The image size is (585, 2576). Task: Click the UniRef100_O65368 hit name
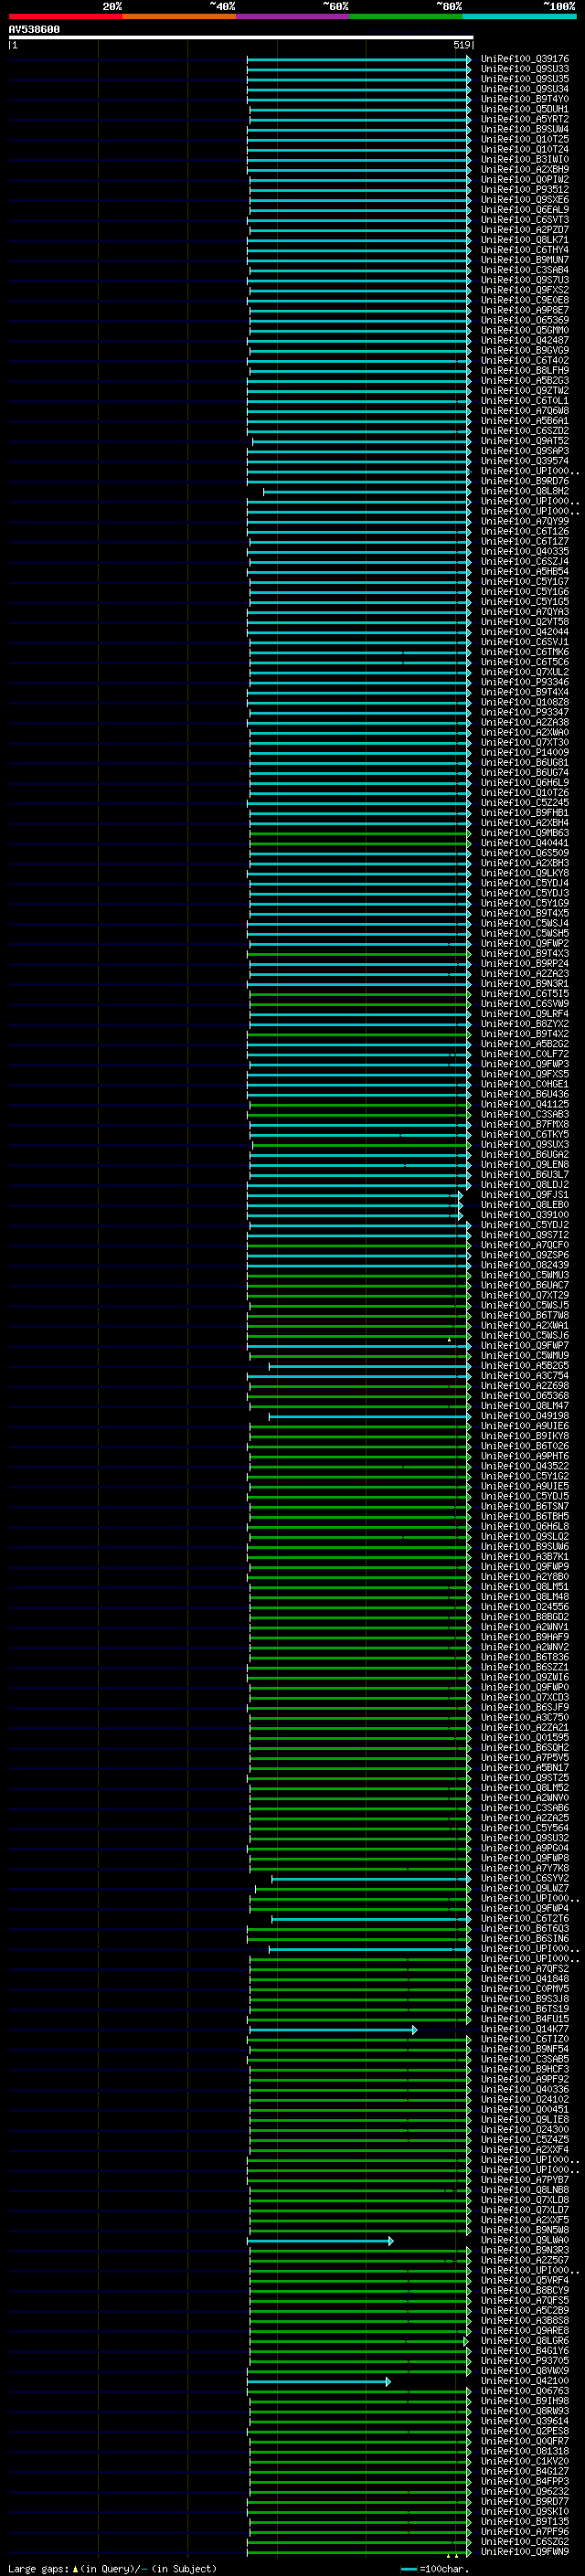[525, 1396]
